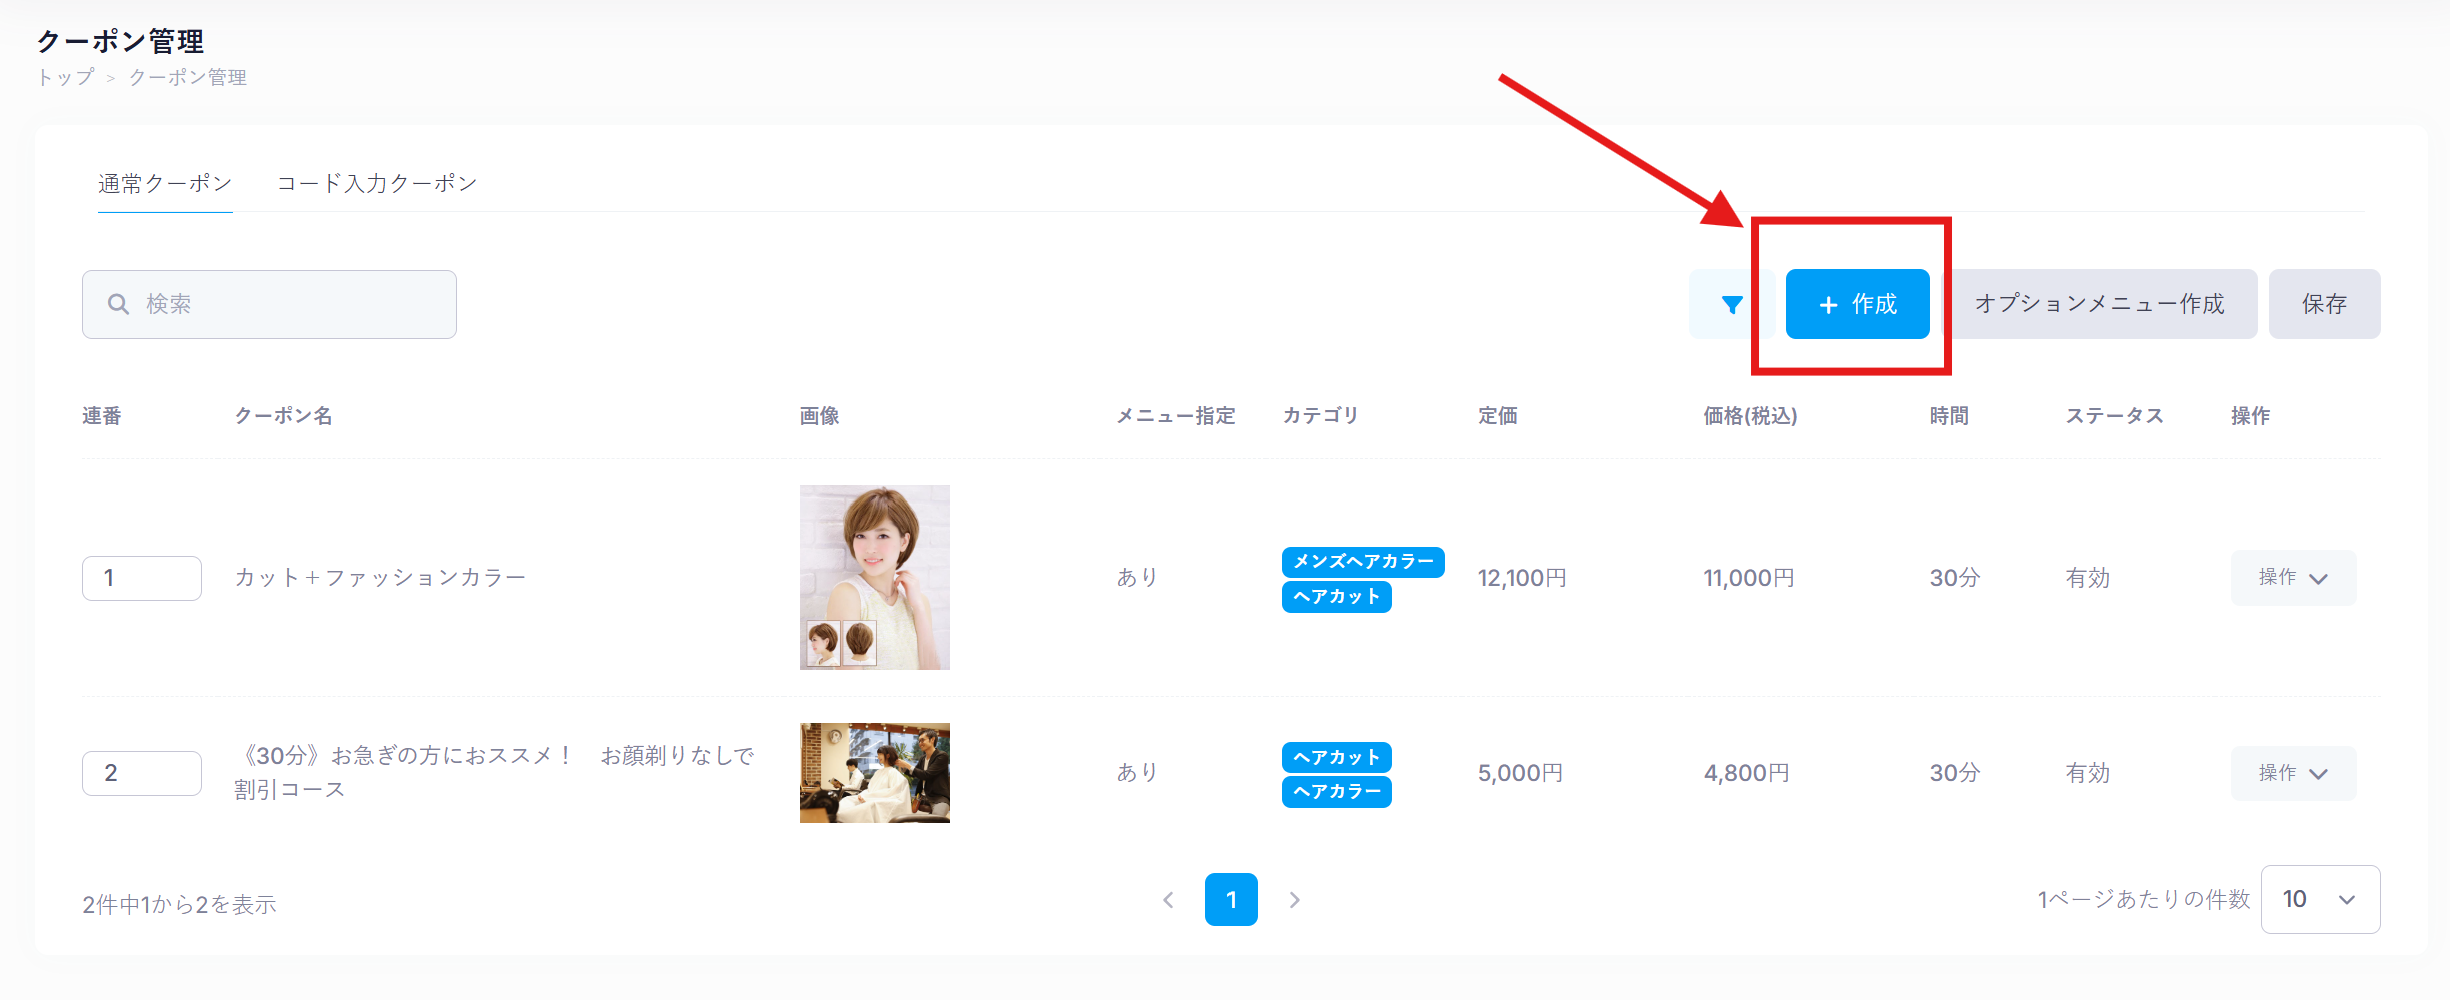Viewport: 2450px width, 1000px height.
Task: Click the トップ breadcrumb link
Action: [x=66, y=78]
